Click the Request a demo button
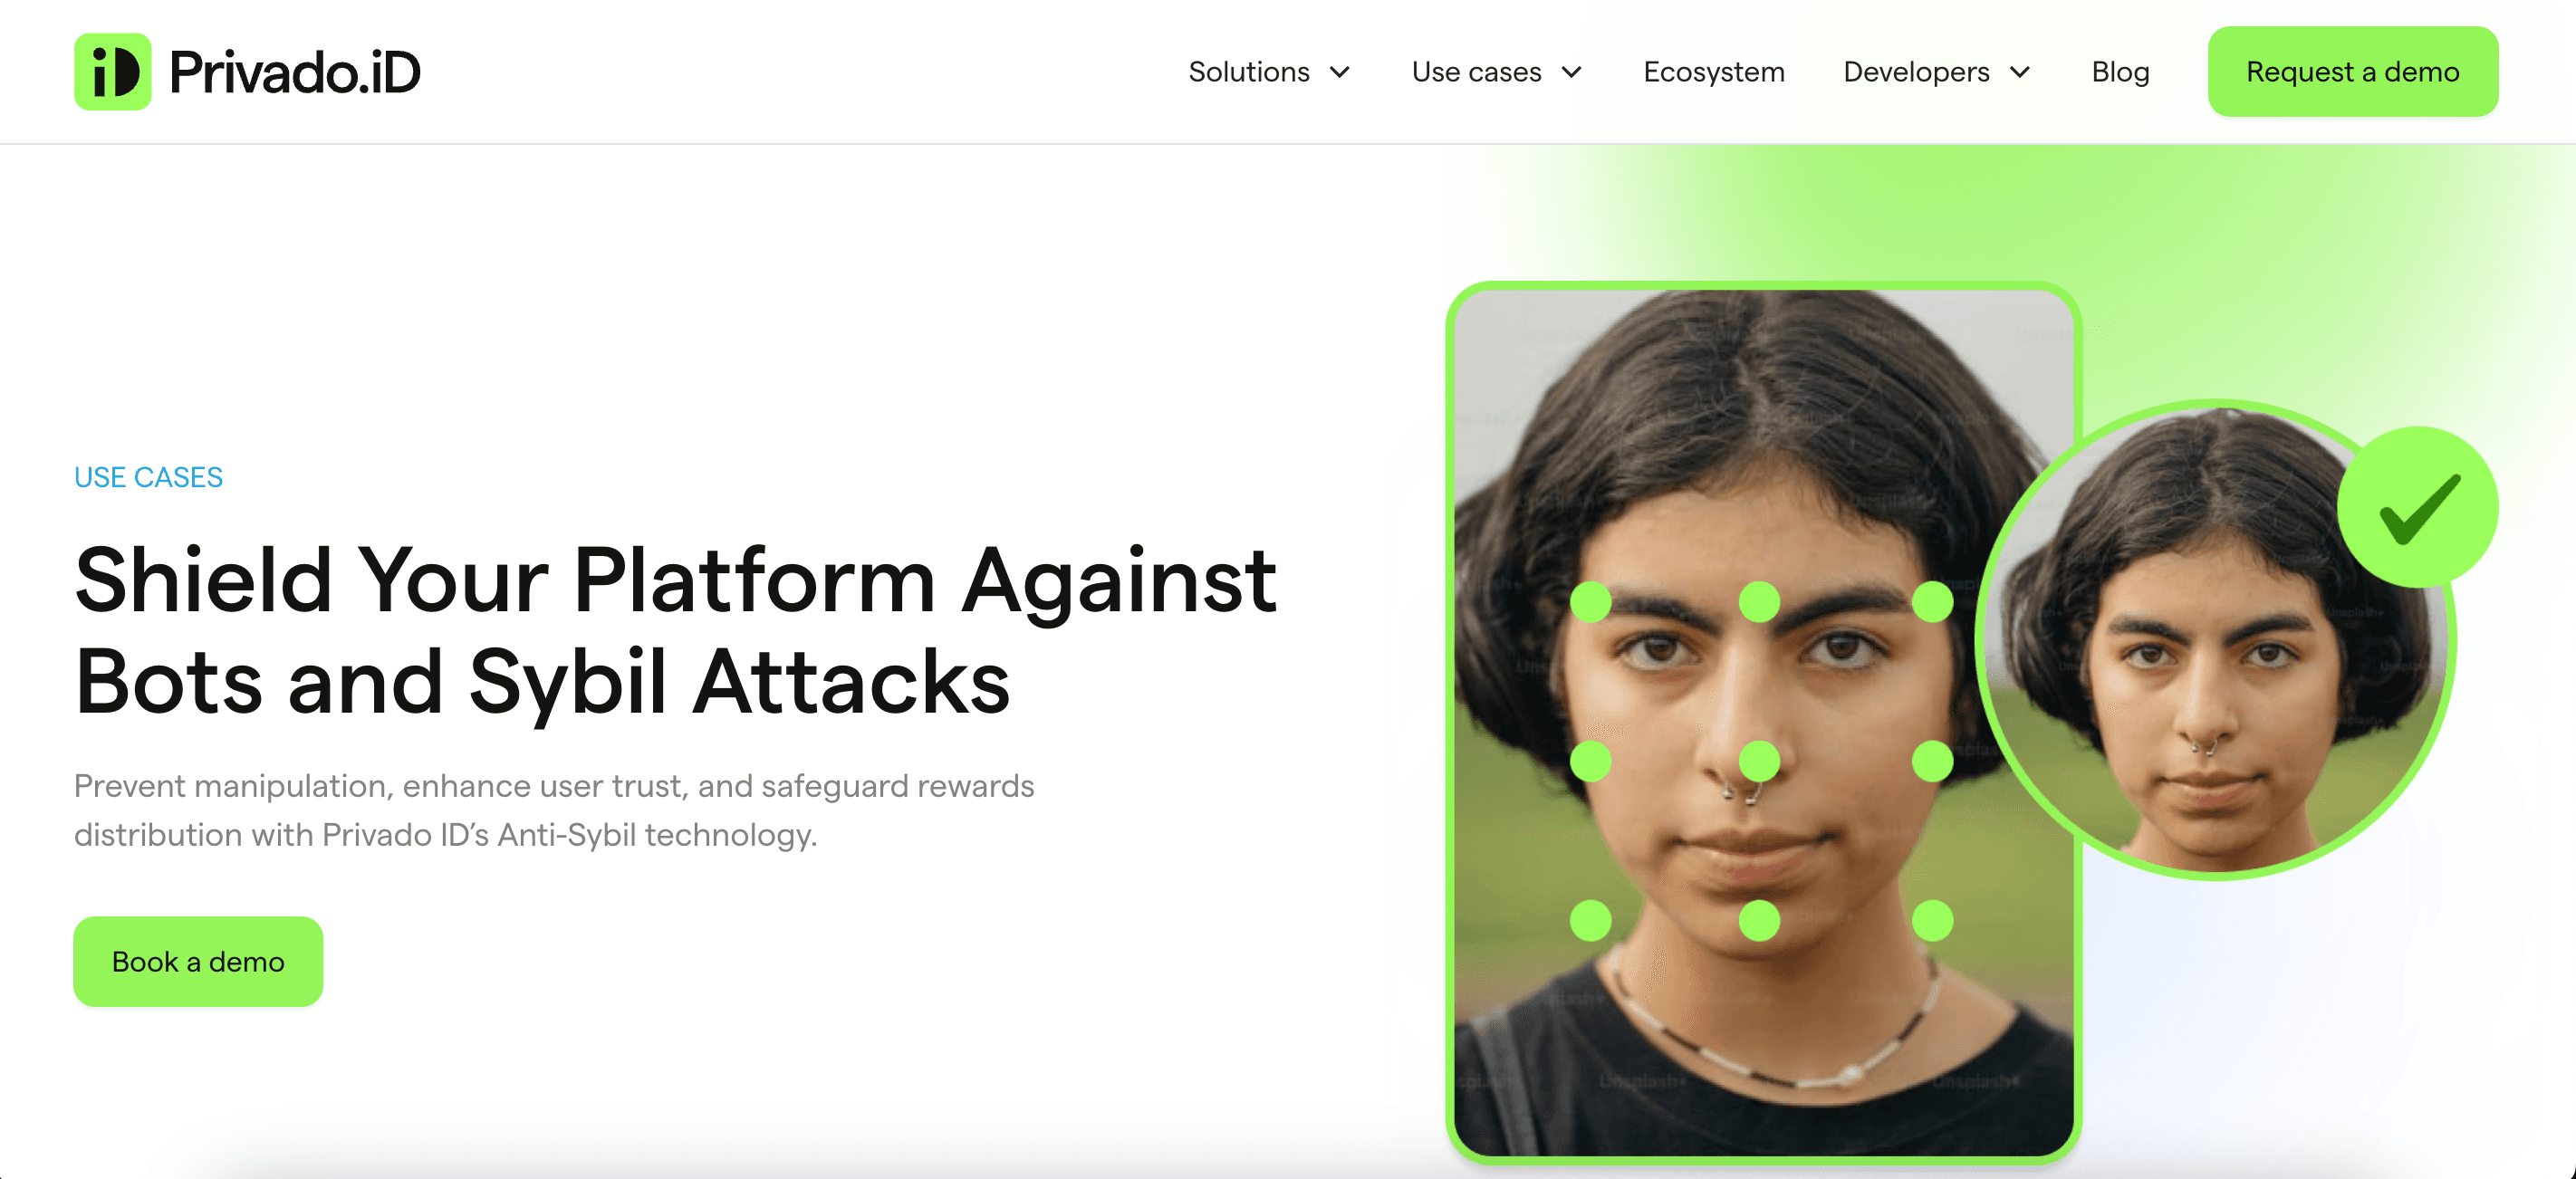2576x1179 pixels. tap(2352, 72)
